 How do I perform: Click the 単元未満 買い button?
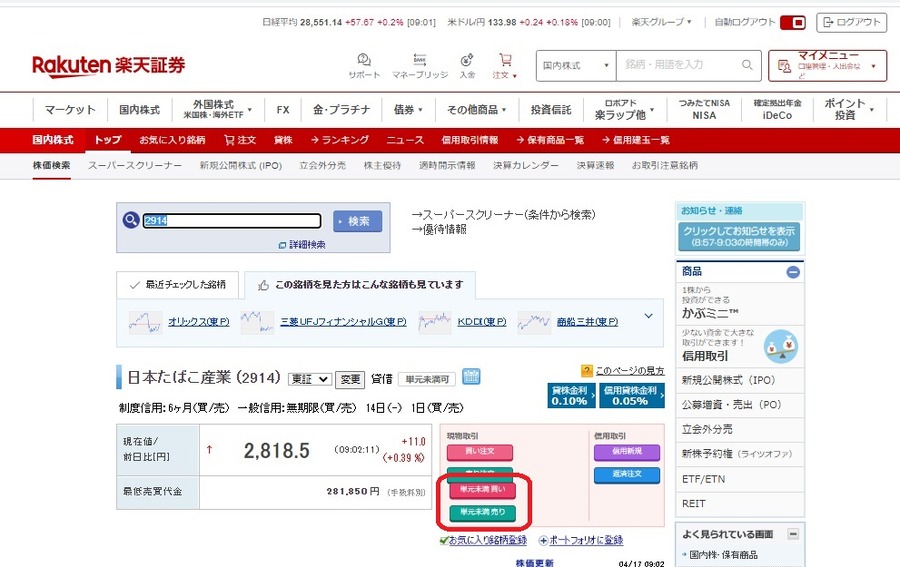point(483,490)
